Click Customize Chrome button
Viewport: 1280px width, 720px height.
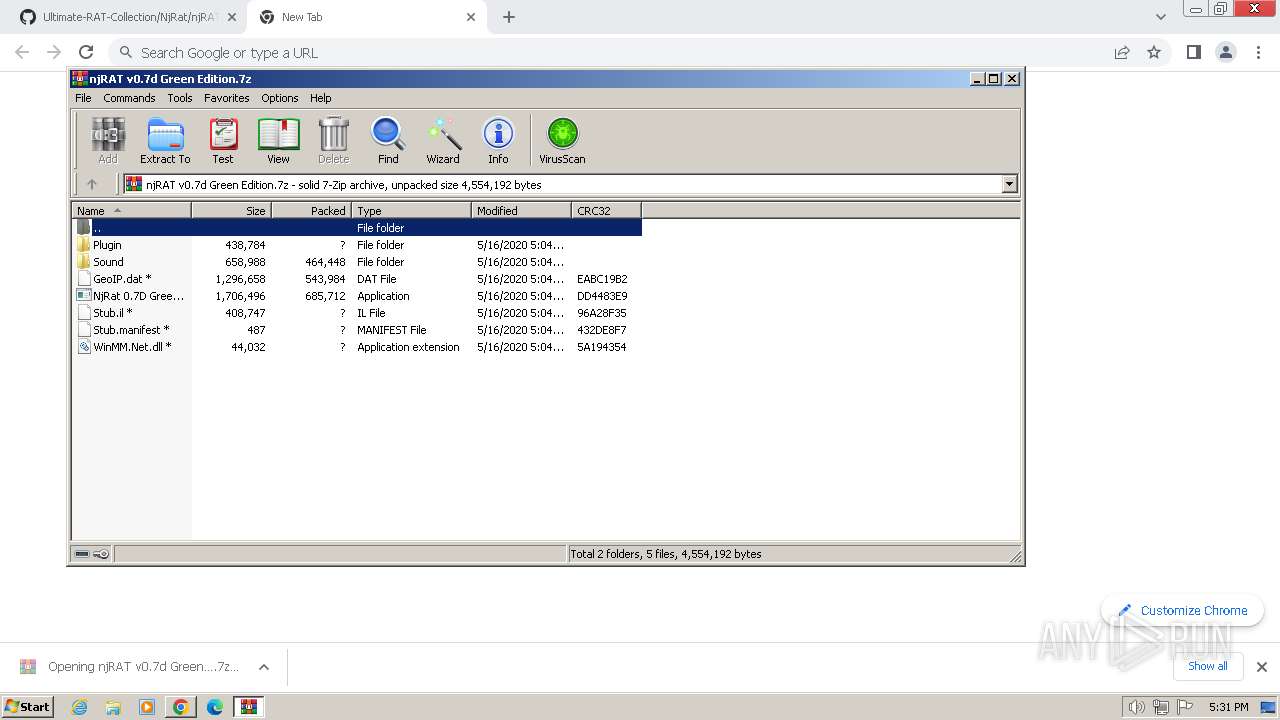pyautogui.click(x=1182, y=610)
